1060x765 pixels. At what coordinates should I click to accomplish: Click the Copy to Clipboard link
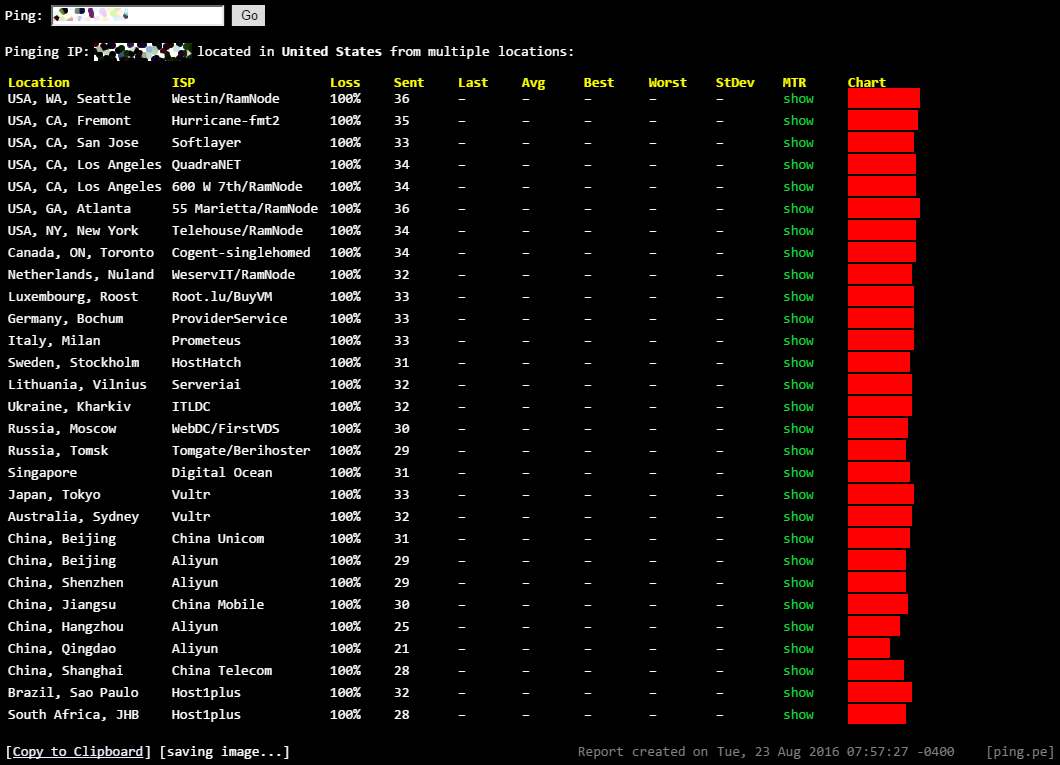point(78,751)
